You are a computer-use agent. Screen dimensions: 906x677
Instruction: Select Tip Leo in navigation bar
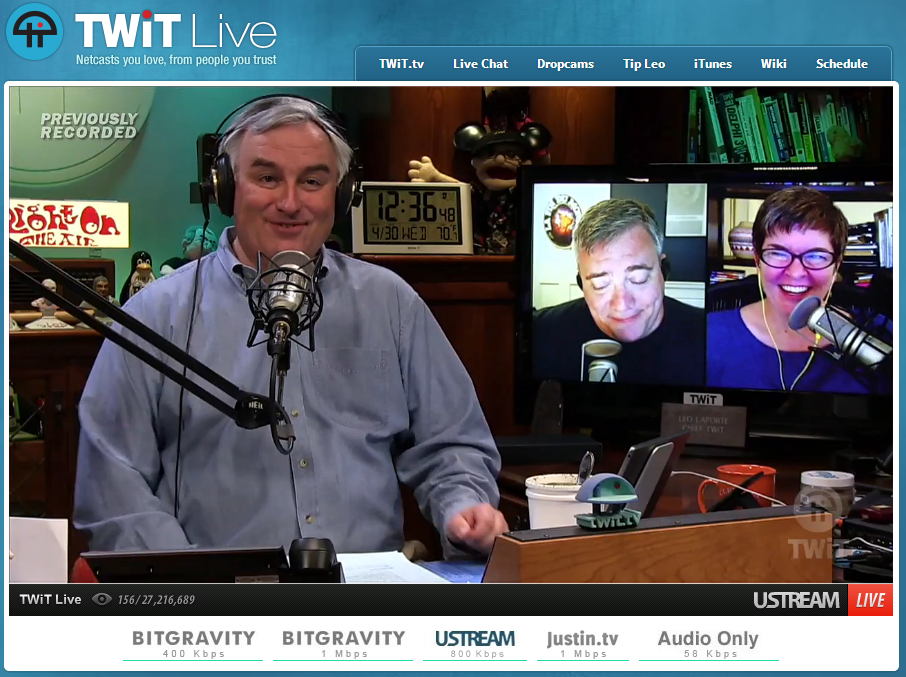(x=643, y=64)
